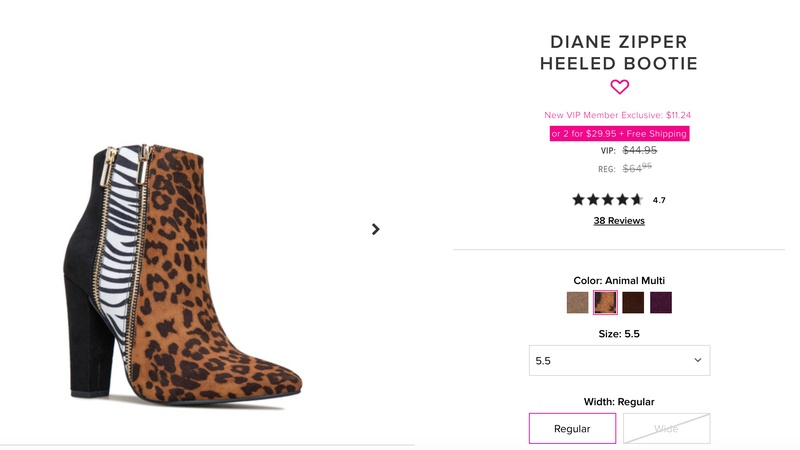The width and height of the screenshot is (800, 450).
Task: Click the VIP $44.95 price
Action: click(629, 151)
